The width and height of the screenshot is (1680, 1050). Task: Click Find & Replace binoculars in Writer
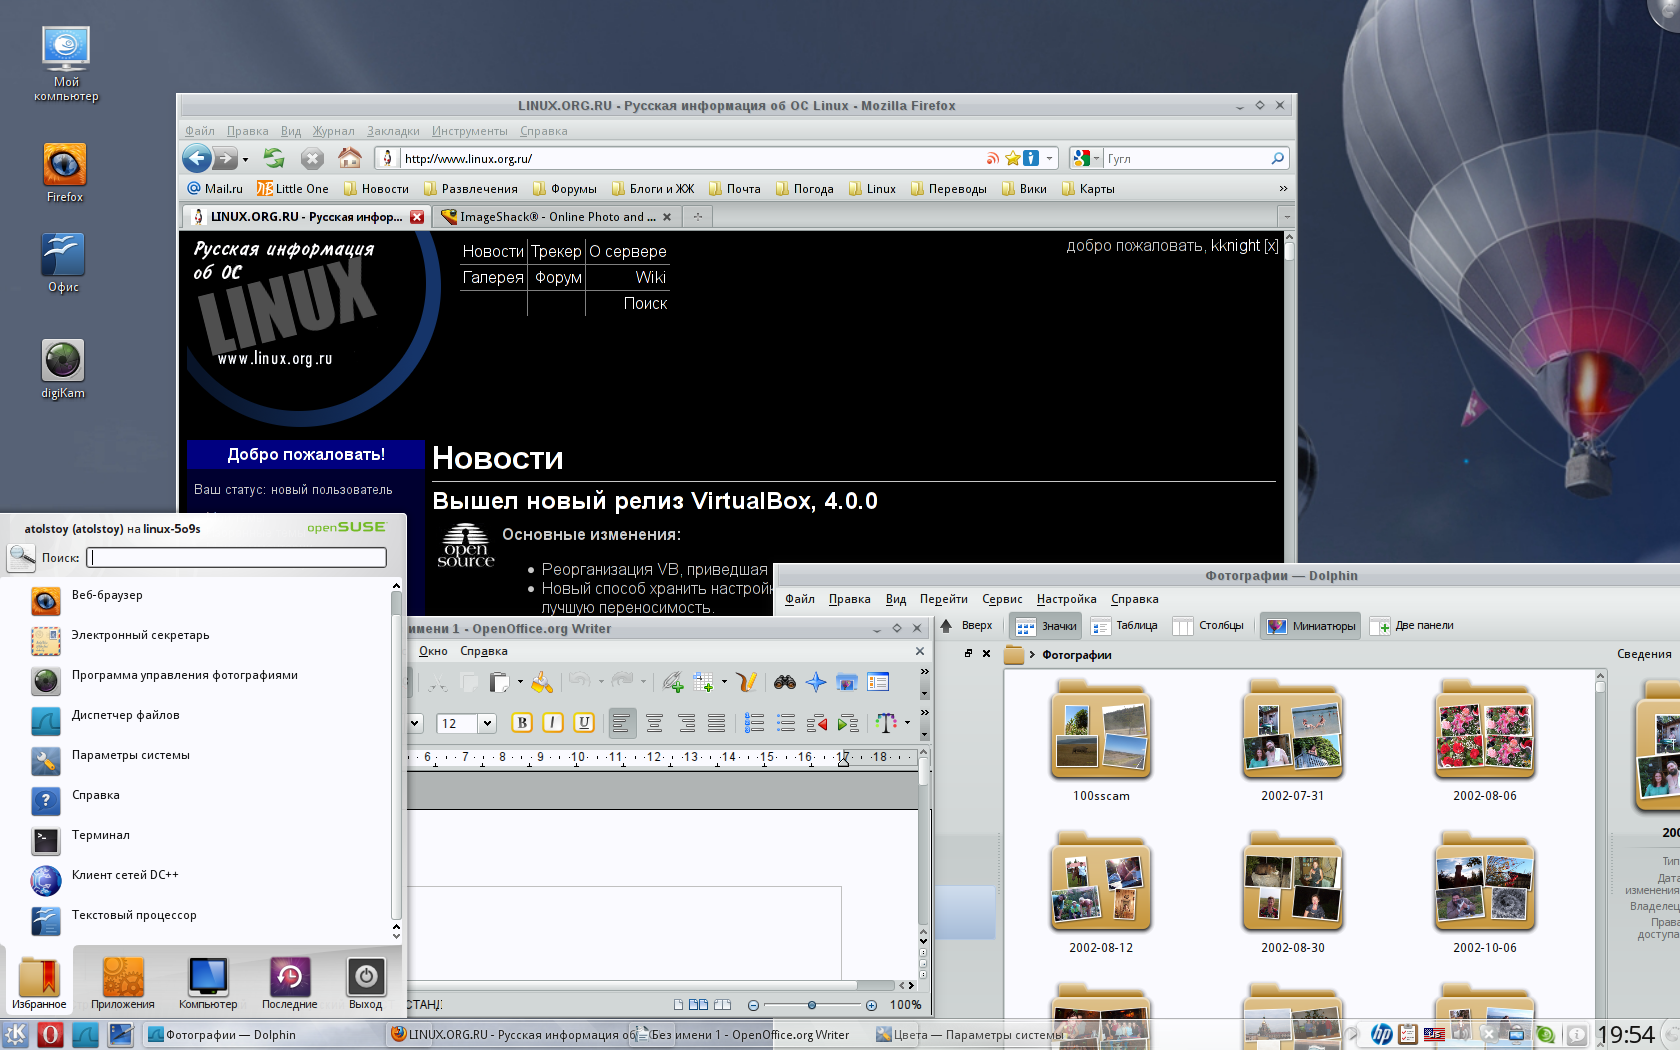click(785, 682)
